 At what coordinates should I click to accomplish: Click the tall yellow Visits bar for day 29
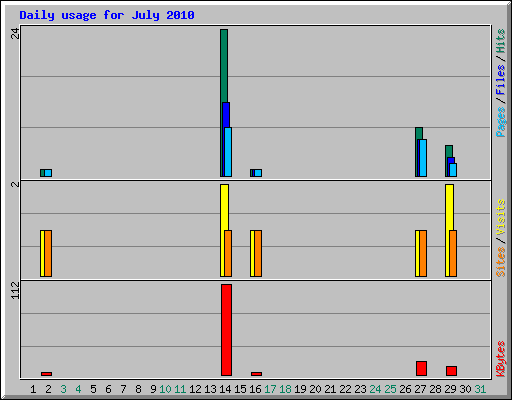[x=449, y=207]
